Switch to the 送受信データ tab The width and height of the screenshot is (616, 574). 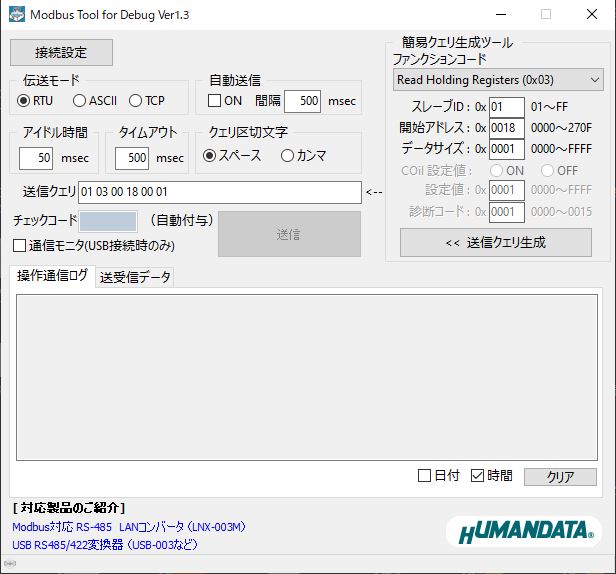135,277
